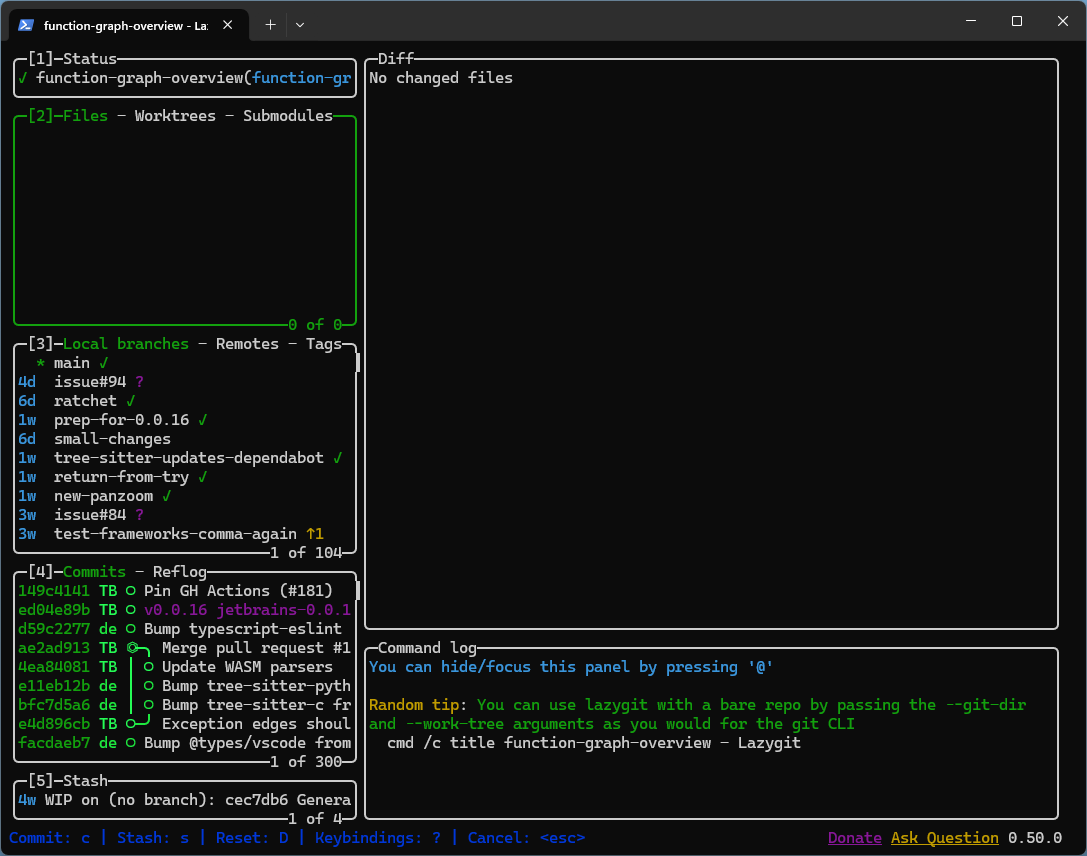Screen dimensions: 1087x856
Task: Click the Donate link
Action: pos(855,838)
